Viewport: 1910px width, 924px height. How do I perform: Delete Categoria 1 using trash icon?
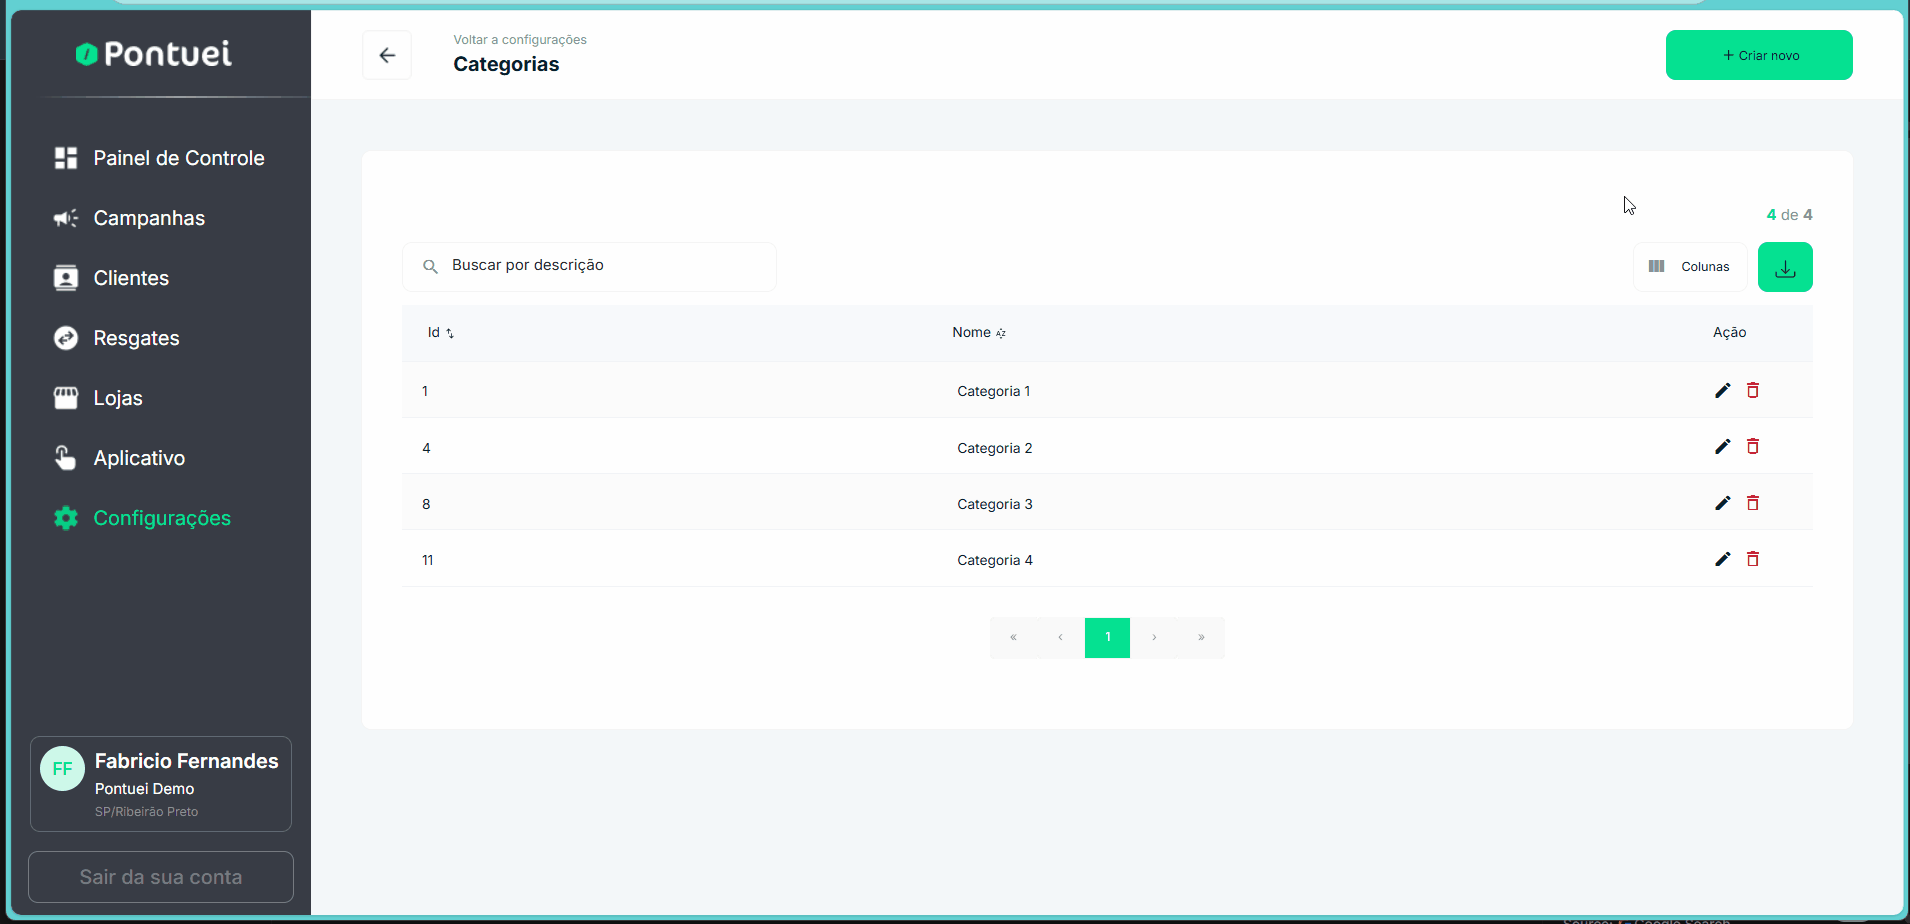coord(1753,391)
